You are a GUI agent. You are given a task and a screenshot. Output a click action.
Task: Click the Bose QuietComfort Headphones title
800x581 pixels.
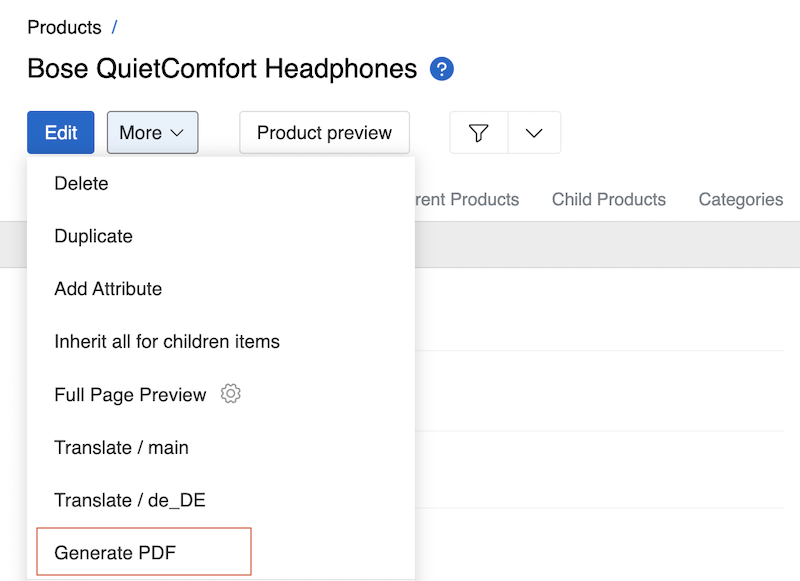pyautogui.click(x=222, y=69)
